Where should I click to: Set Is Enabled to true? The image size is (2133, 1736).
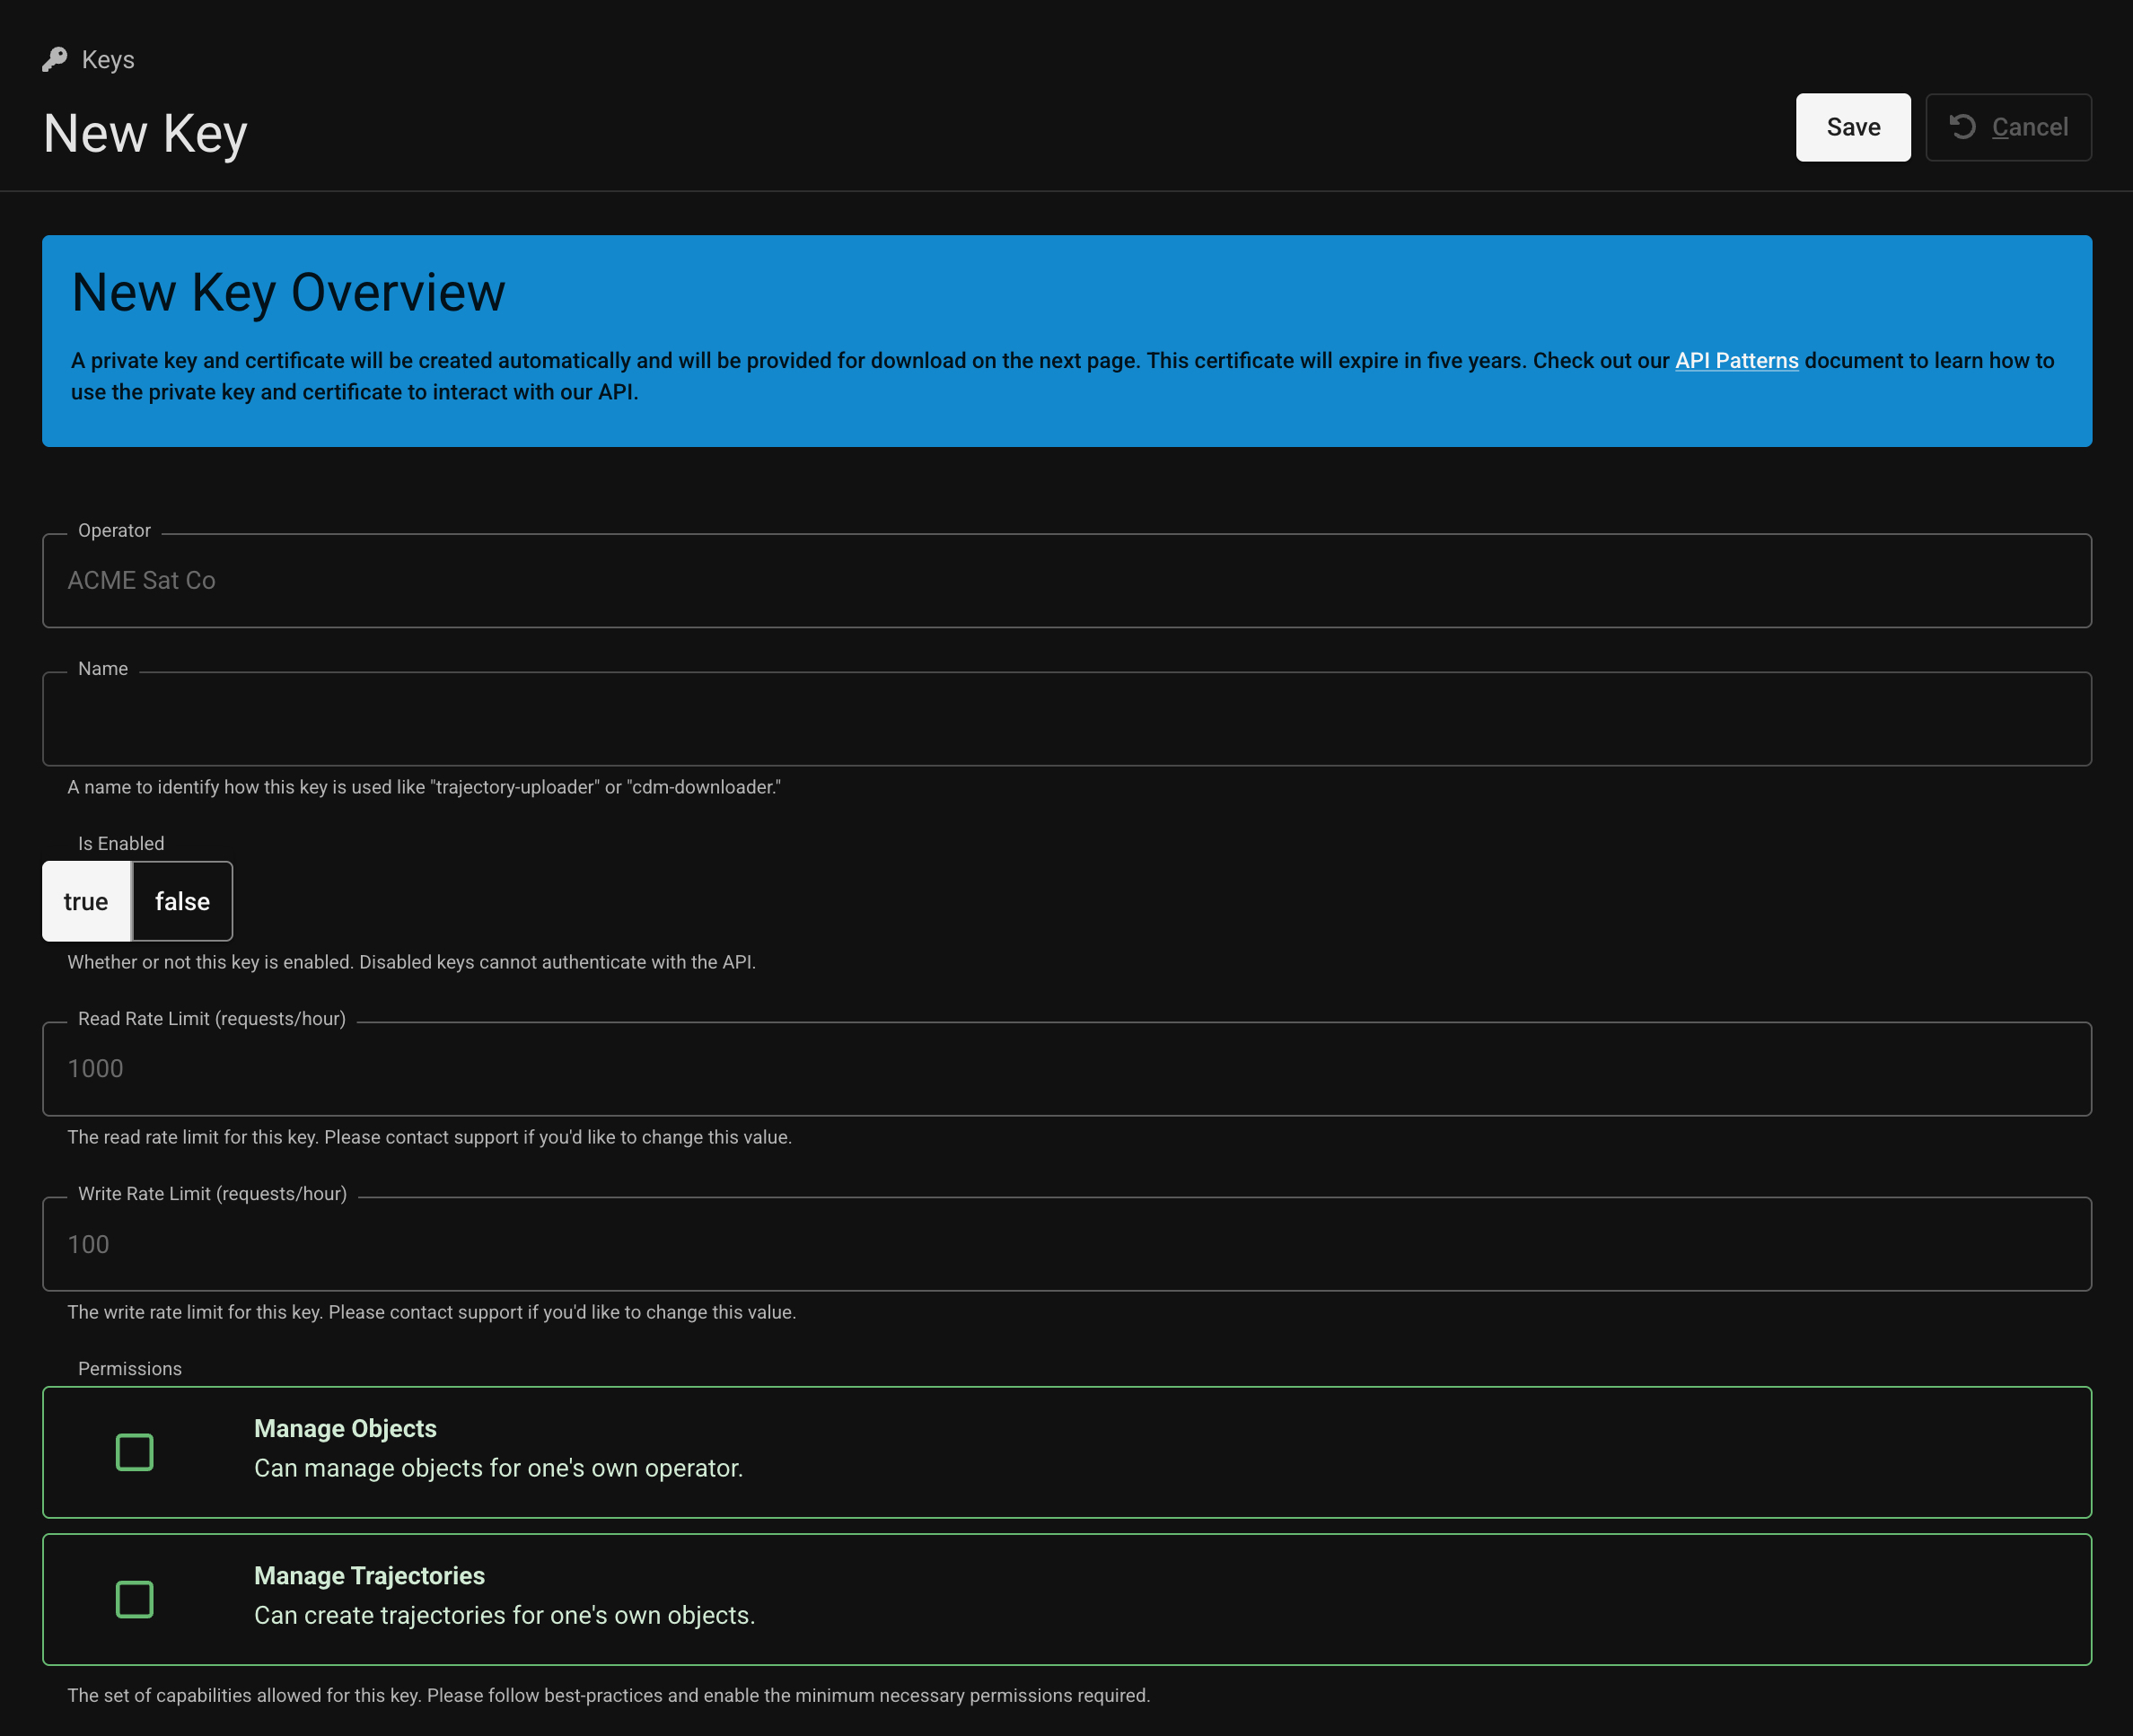(86, 901)
